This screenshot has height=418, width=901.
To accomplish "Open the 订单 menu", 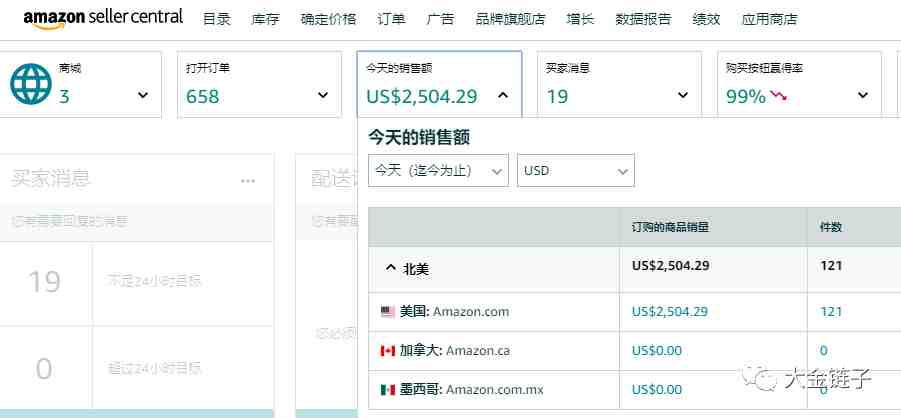I will tap(391, 18).
